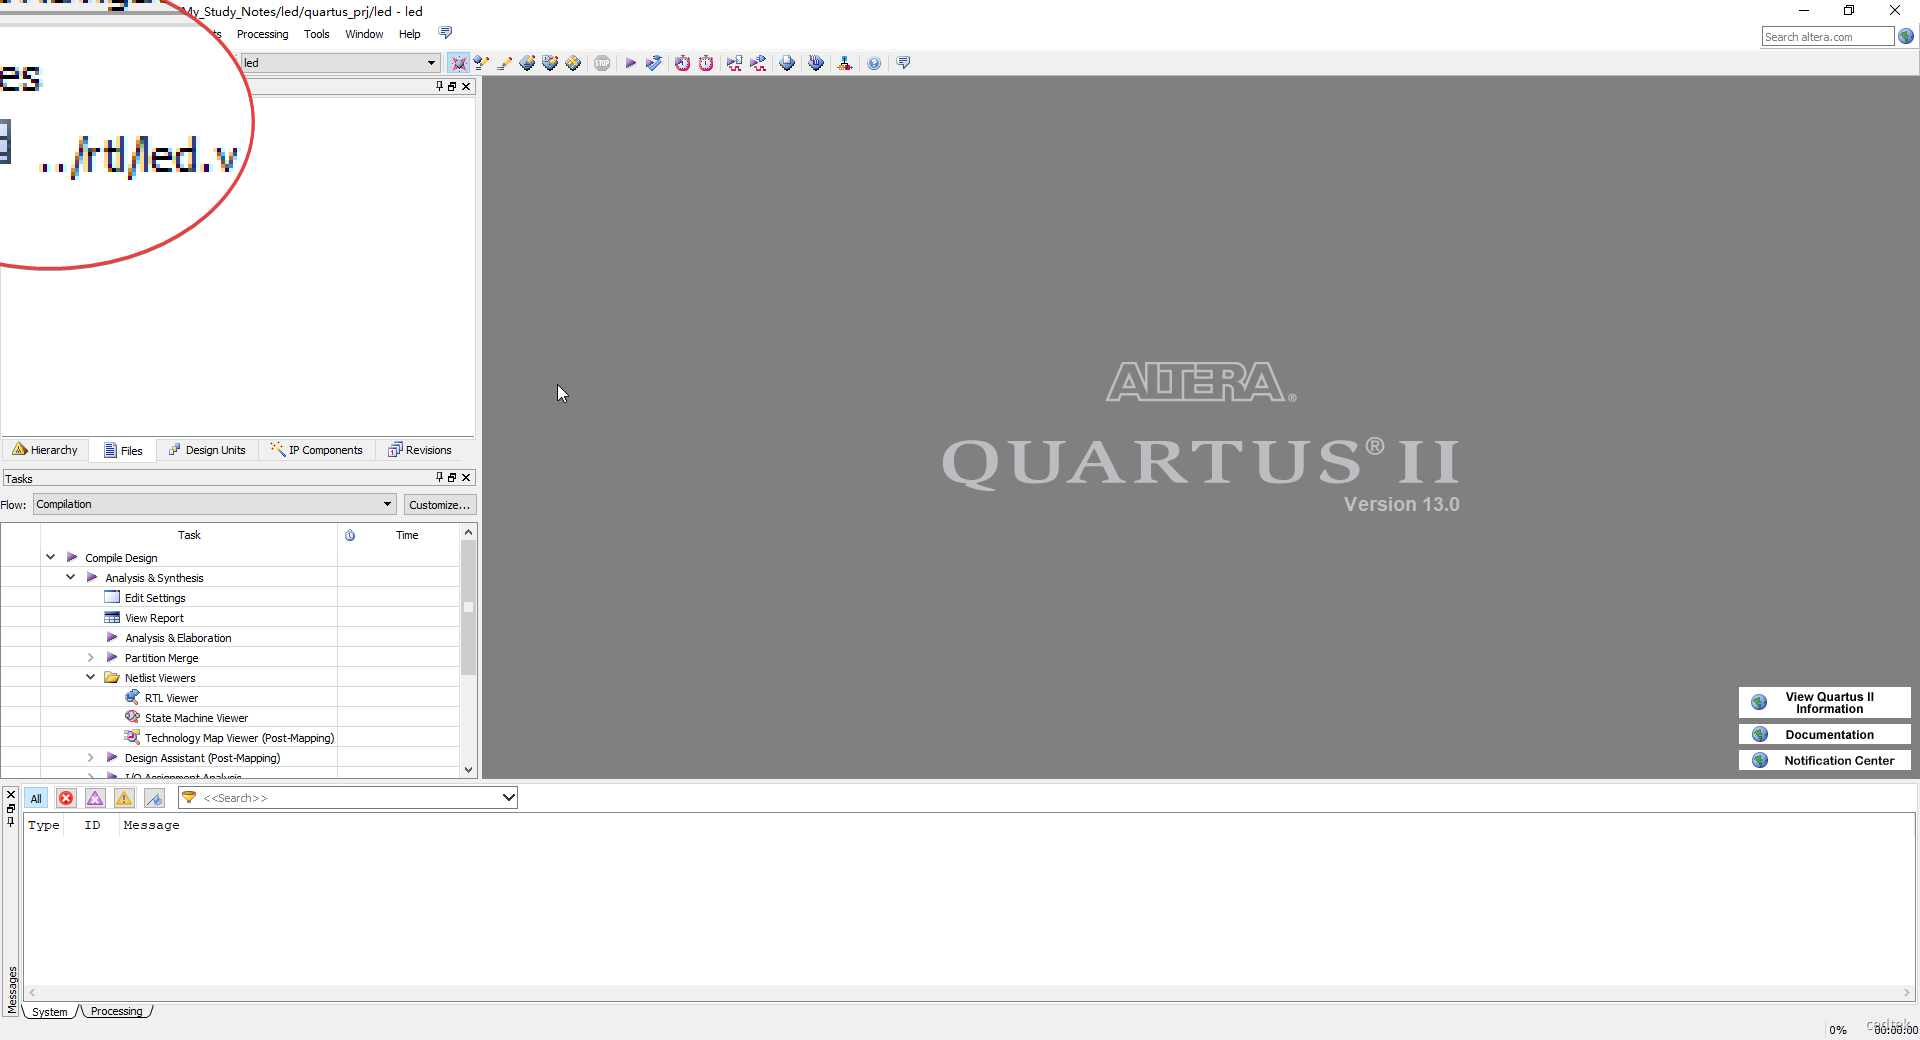
Task: Select View Report task
Action: pos(154,618)
